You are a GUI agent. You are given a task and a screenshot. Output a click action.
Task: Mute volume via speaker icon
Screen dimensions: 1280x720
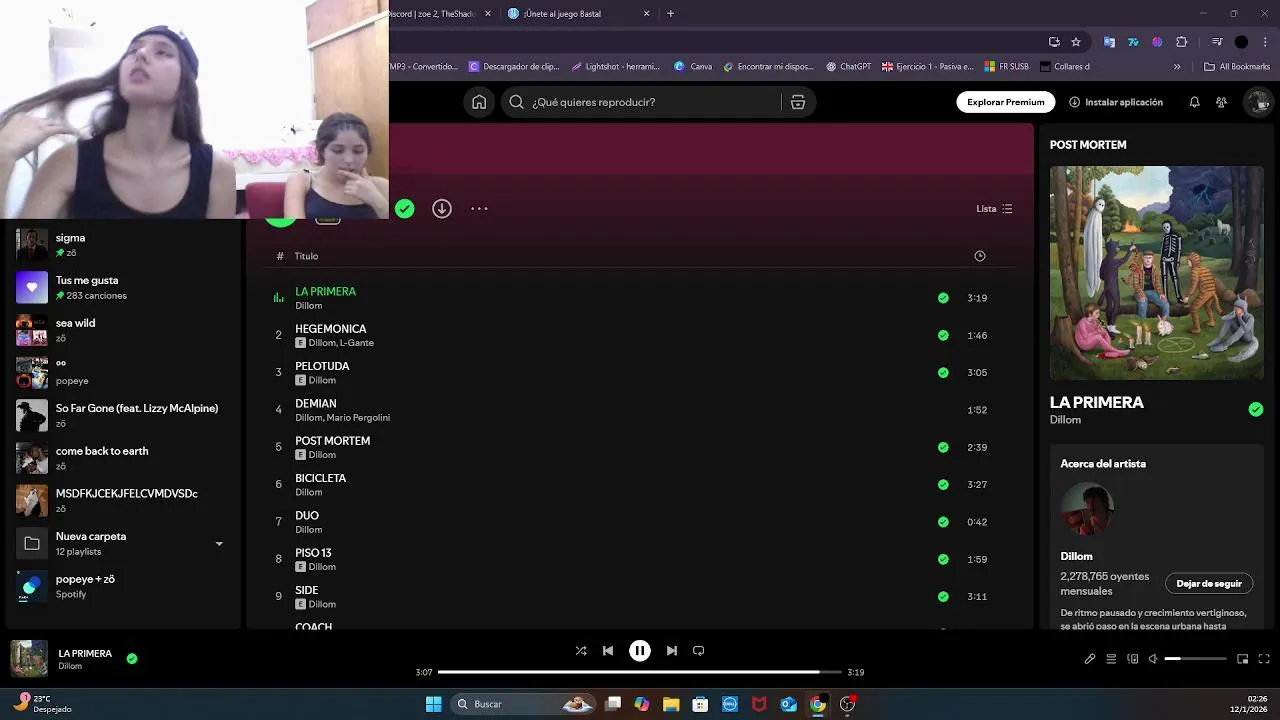[x=1153, y=659]
